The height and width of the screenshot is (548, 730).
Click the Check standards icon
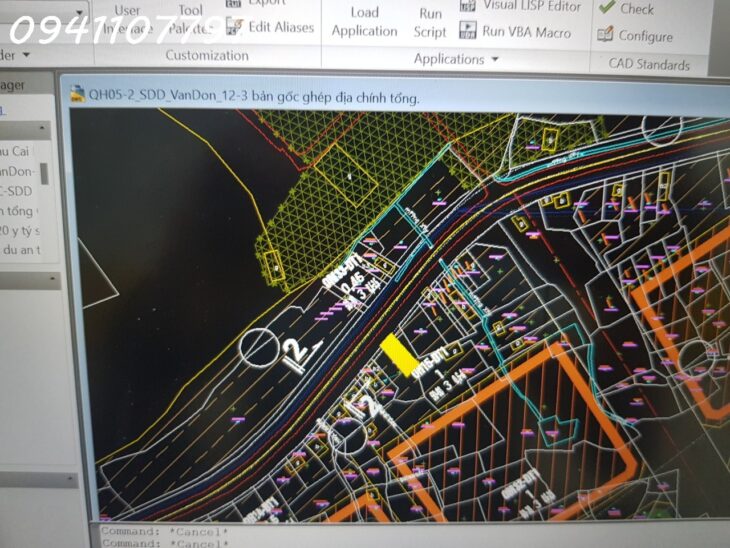click(605, 7)
